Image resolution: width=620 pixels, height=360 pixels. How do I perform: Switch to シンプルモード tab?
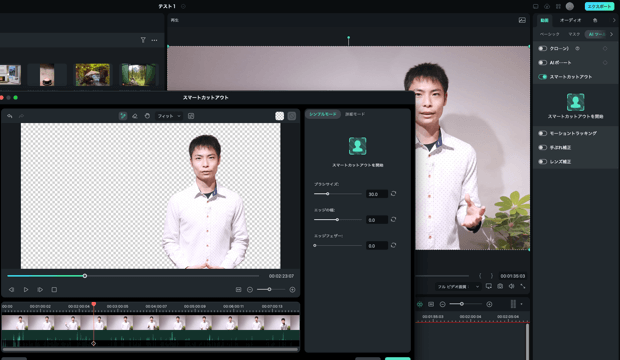[323, 114]
